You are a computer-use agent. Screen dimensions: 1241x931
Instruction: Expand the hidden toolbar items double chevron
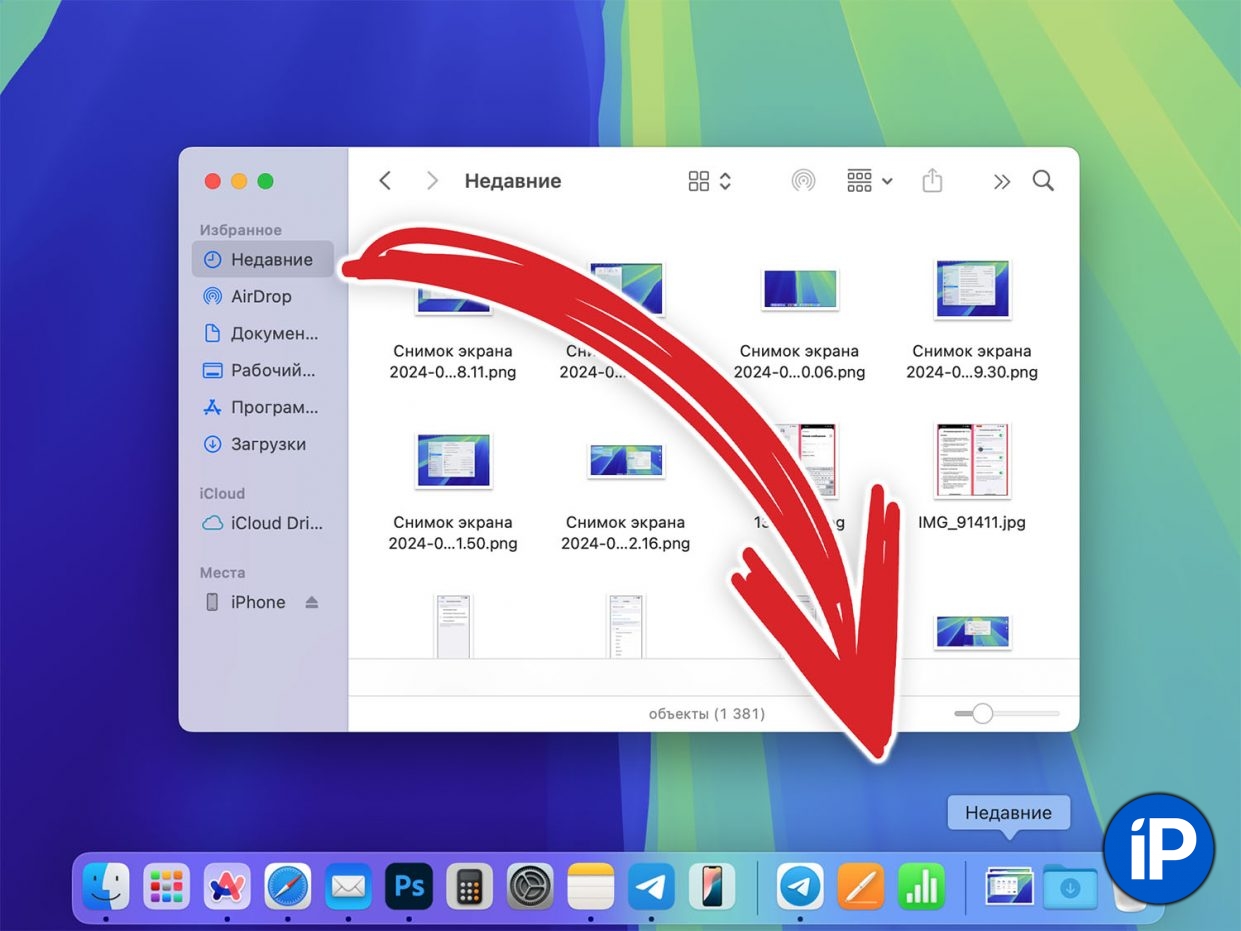(x=1001, y=181)
